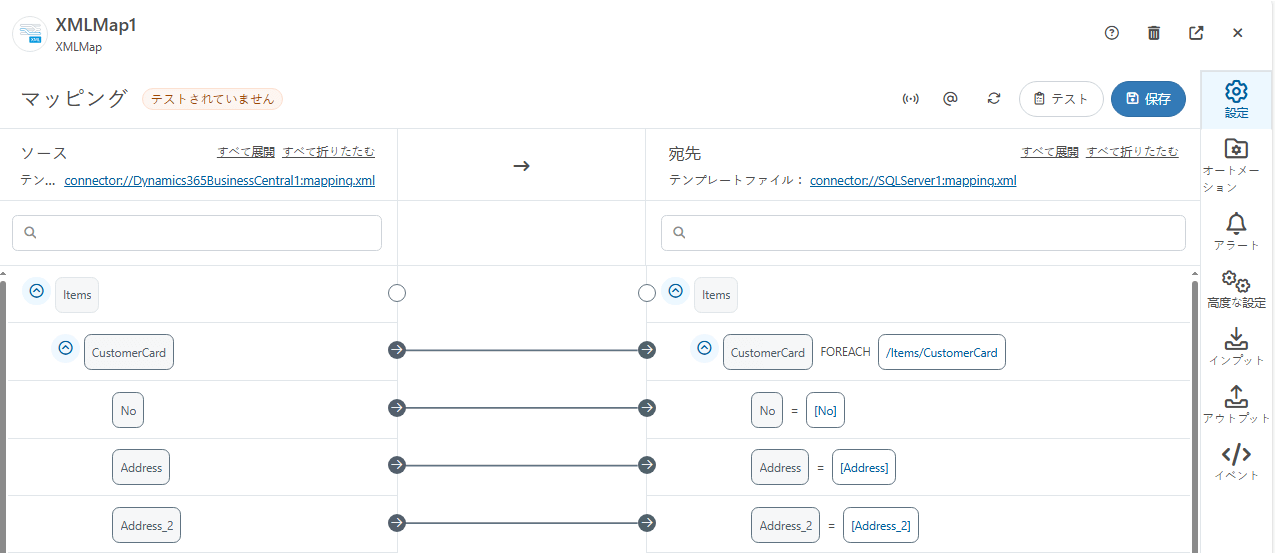Click destination Items empty connector circle
The width and height of the screenshot is (1275, 553).
[647, 293]
